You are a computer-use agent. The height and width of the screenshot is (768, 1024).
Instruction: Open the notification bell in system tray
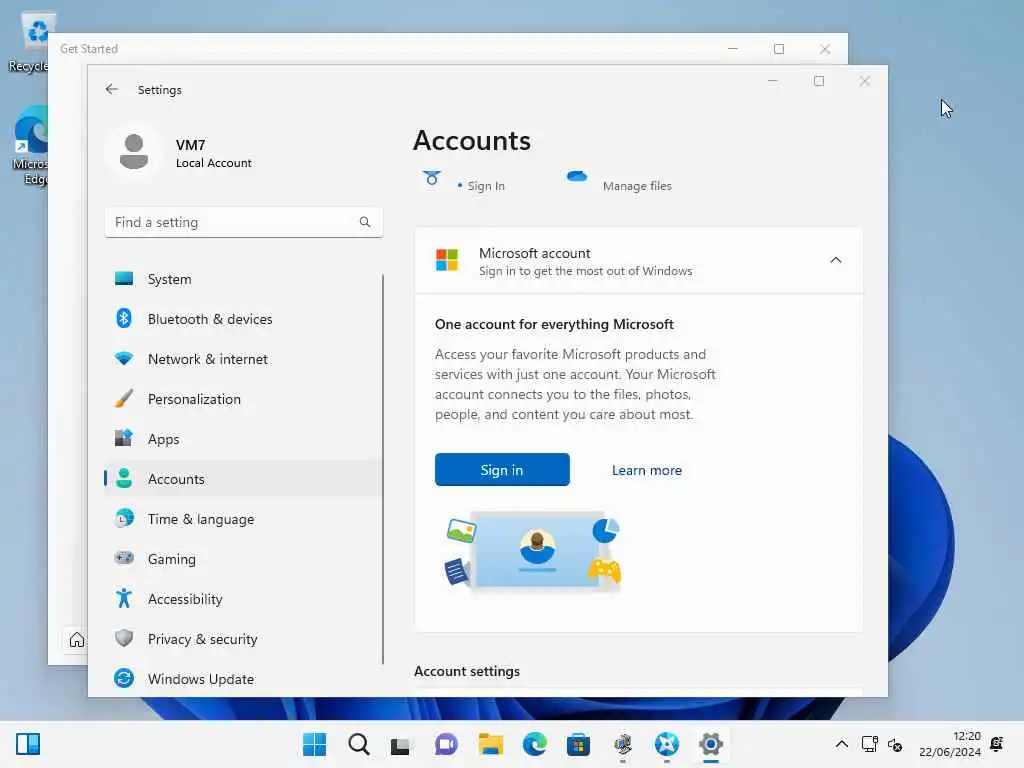[x=997, y=744]
